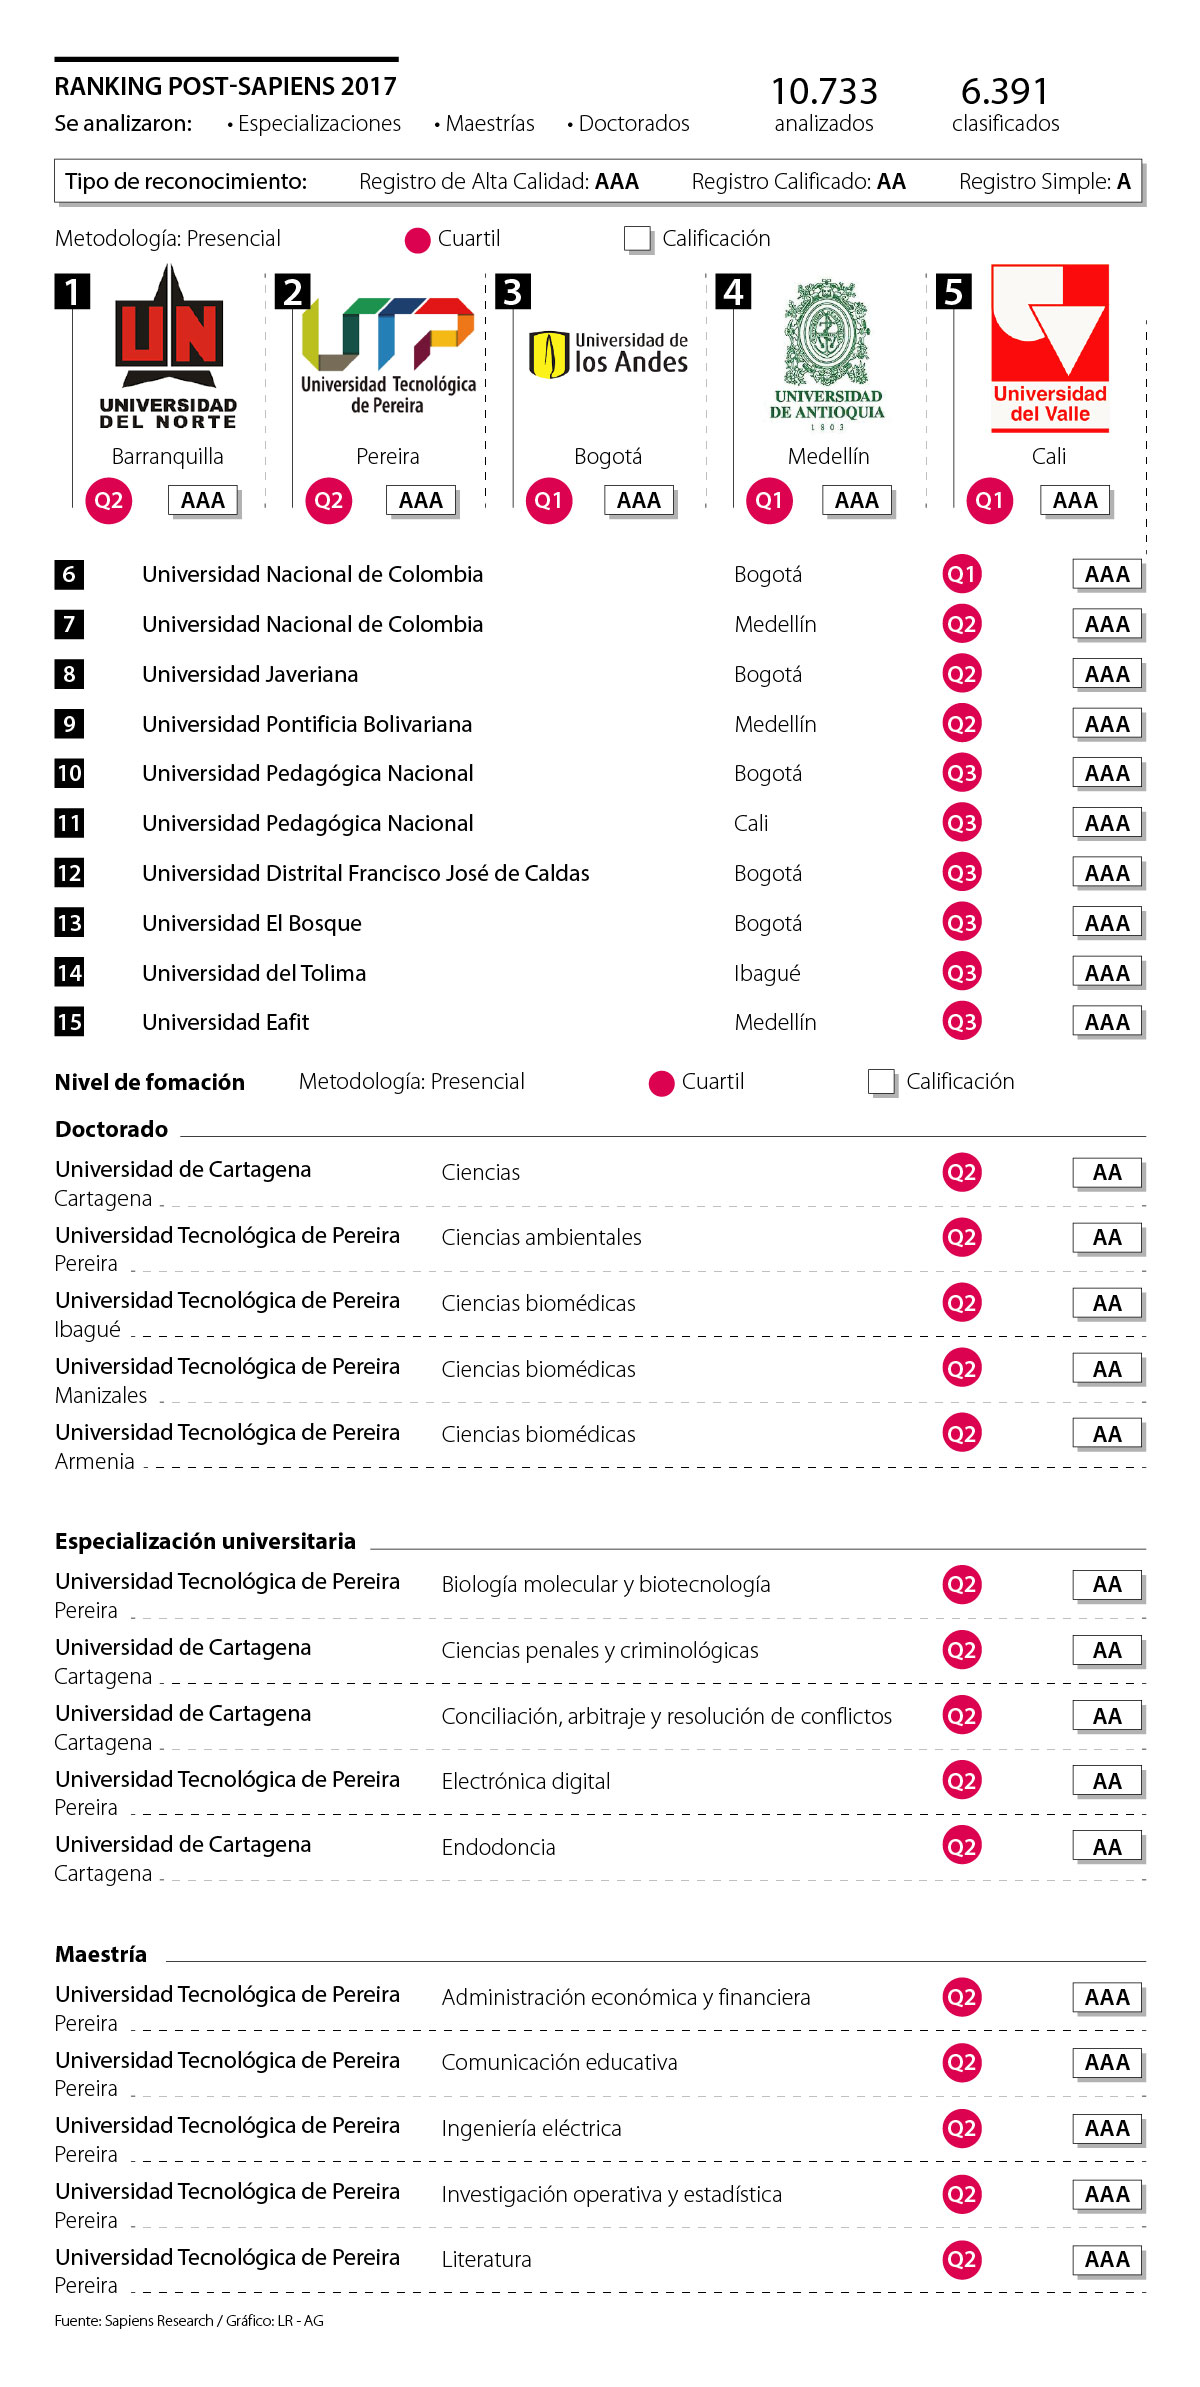The width and height of the screenshot is (1200, 2387).
Task: Select the Universidad del Valle logo
Action: point(1049,347)
